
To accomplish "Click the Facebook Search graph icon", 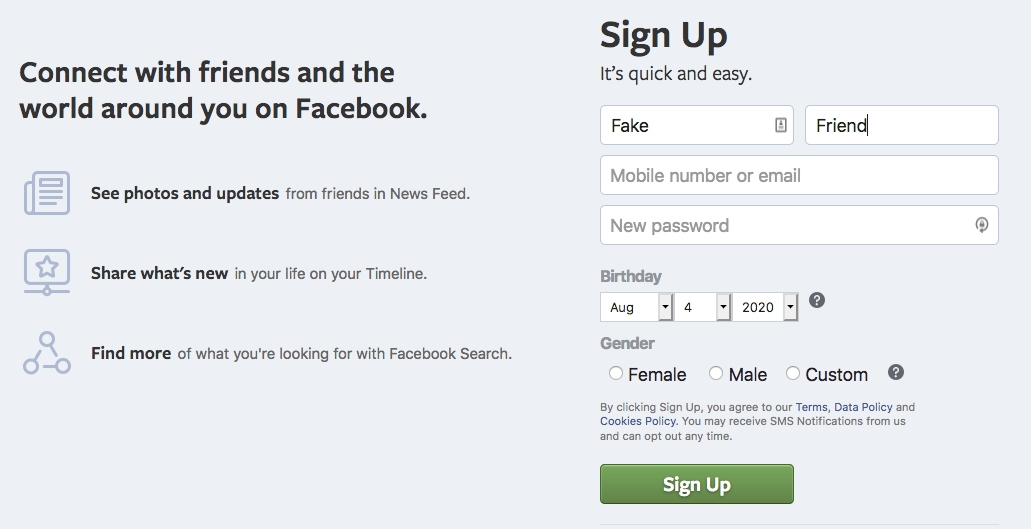I will [x=47, y=353].
